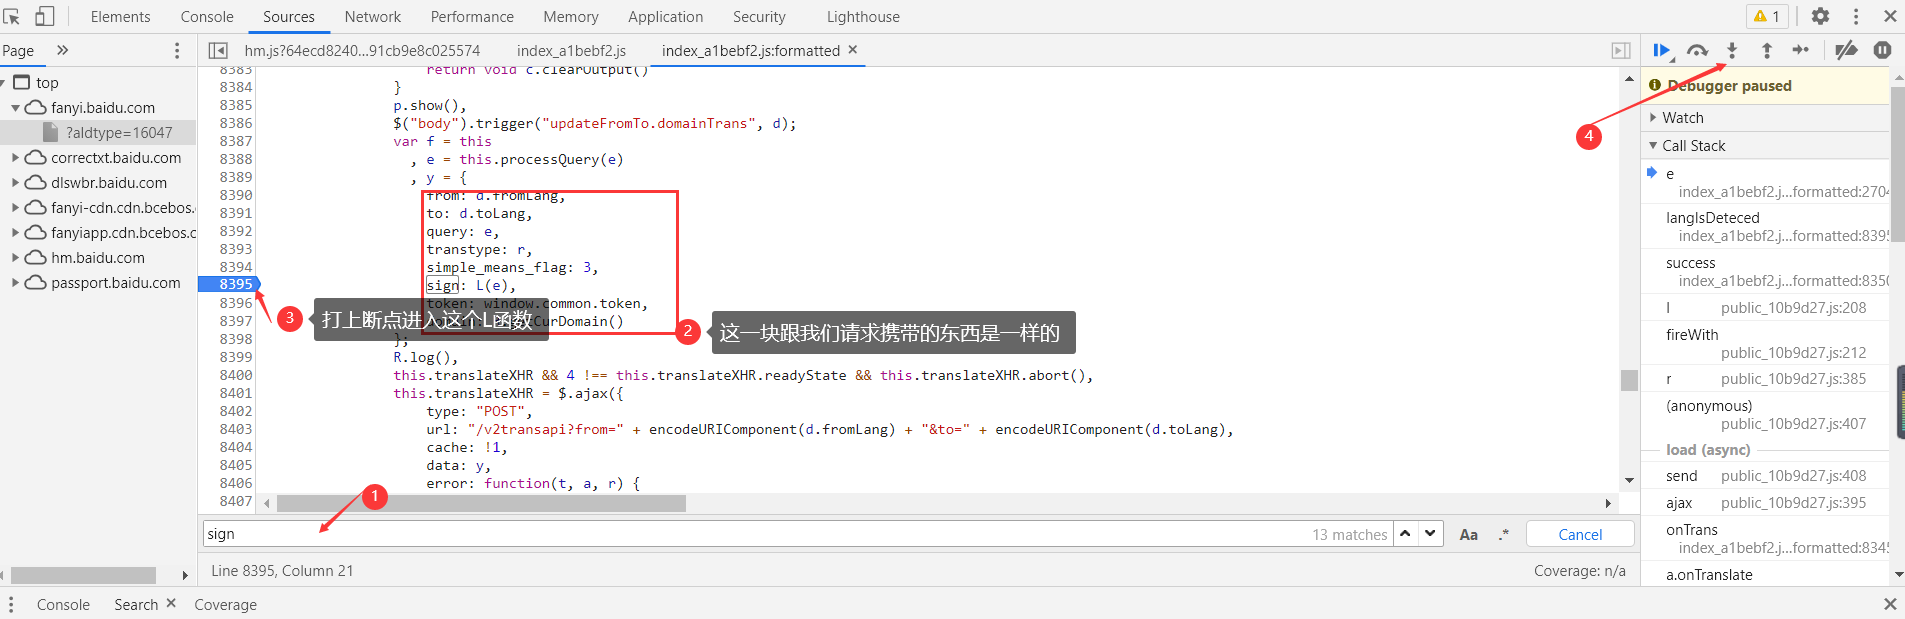Image resolution: width=1905 pixels, height=619 pixels.
Task: Open the DevTools three-dot customize menu
Action: (x=1856, y=16)
